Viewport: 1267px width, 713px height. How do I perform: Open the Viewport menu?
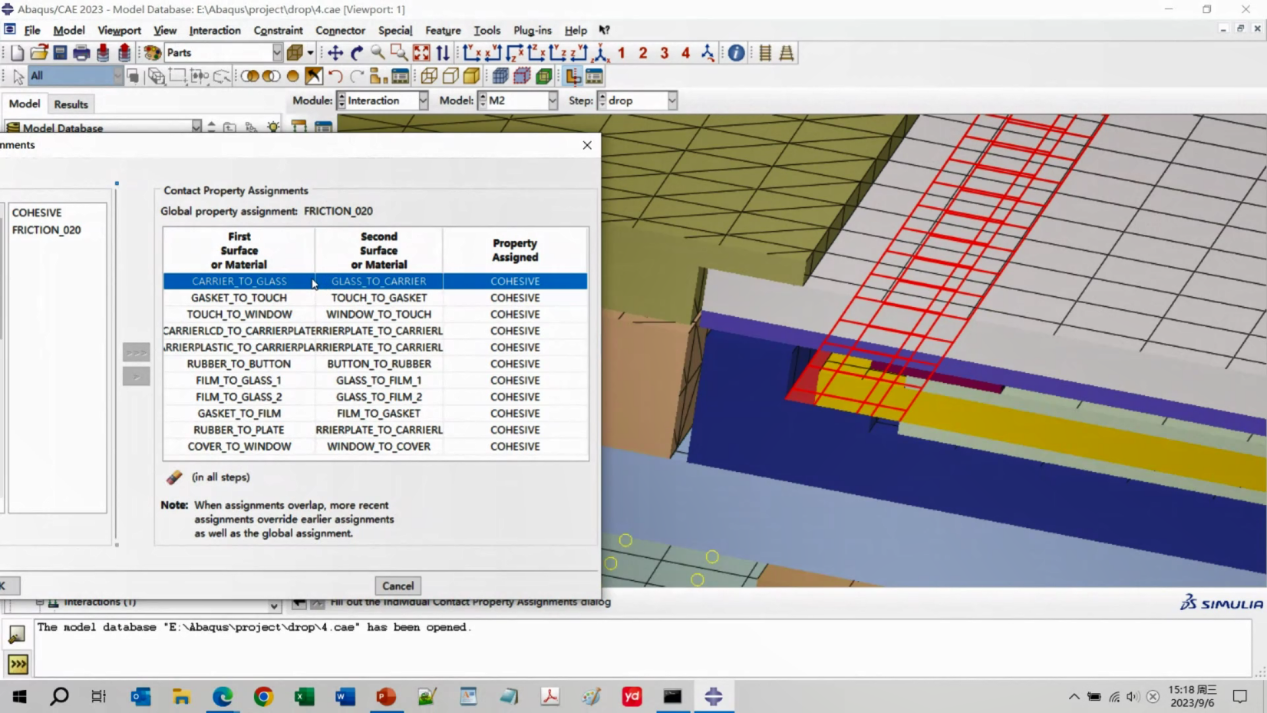(x=119, y=30)
